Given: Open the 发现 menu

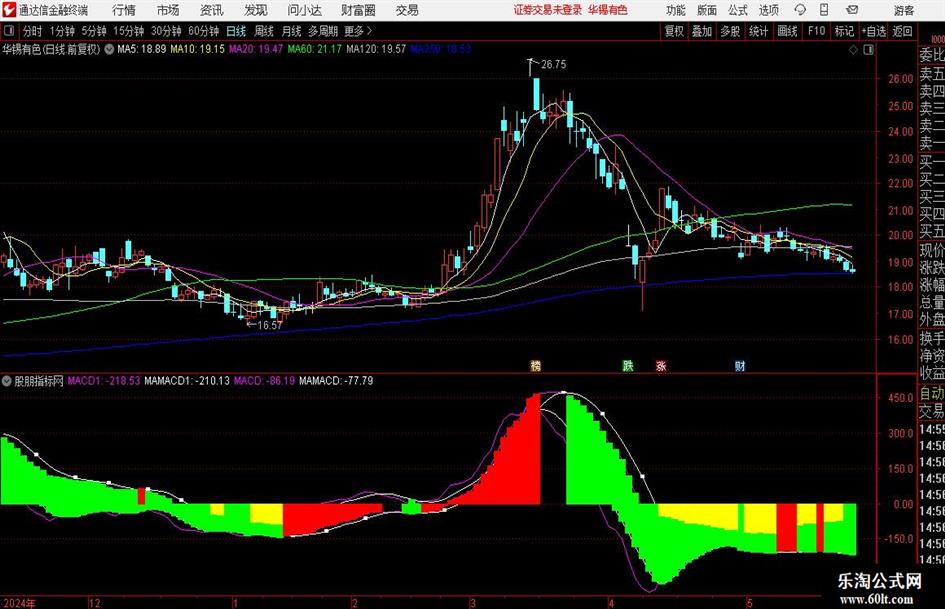Looking at the screenshot, I should [256, 10].
